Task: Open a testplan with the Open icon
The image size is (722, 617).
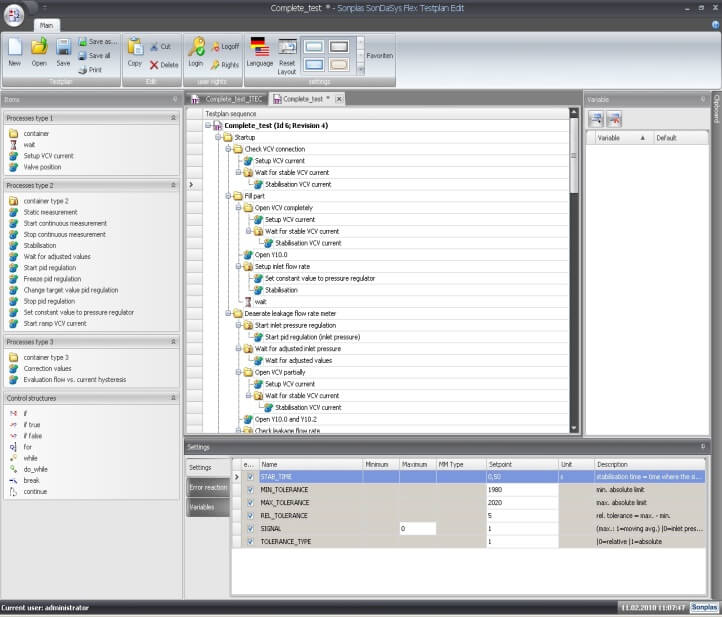Action: [x=39, y=48]
